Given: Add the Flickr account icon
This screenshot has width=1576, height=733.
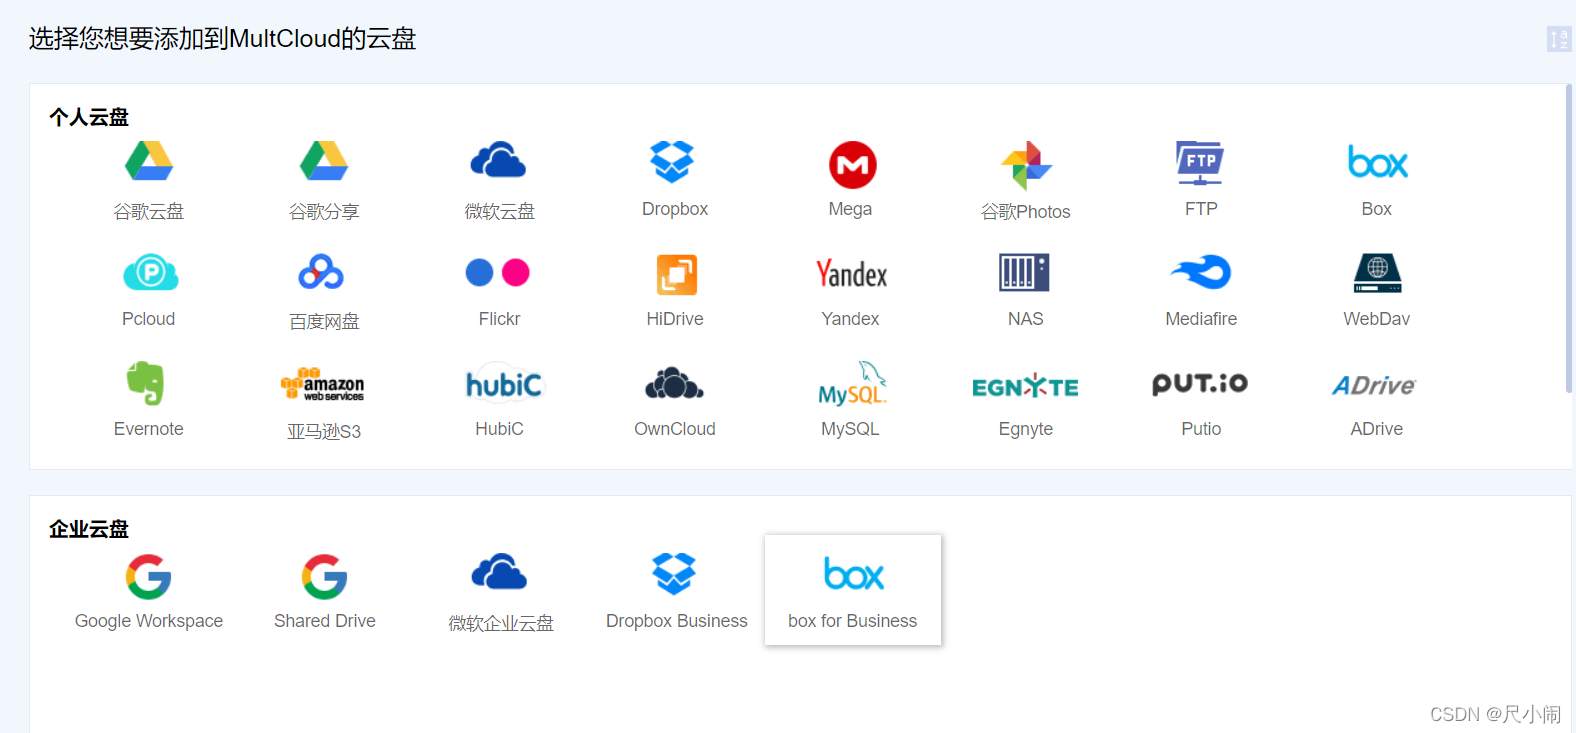Looking at the screenshot, I should [x=498, y=272].
